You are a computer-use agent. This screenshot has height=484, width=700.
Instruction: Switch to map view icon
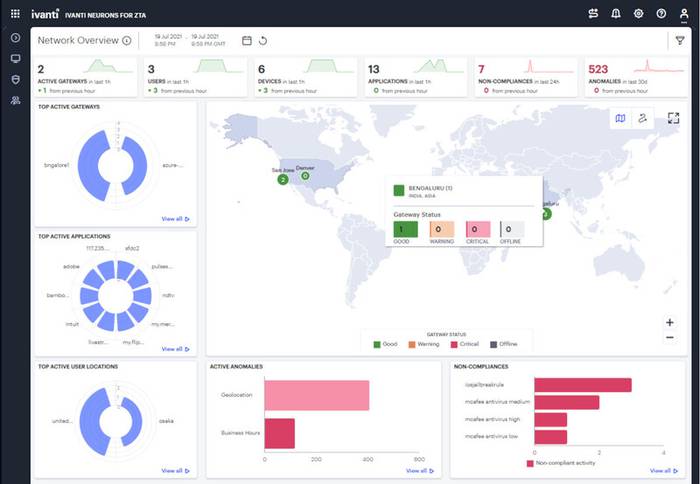tap(621, 118)
